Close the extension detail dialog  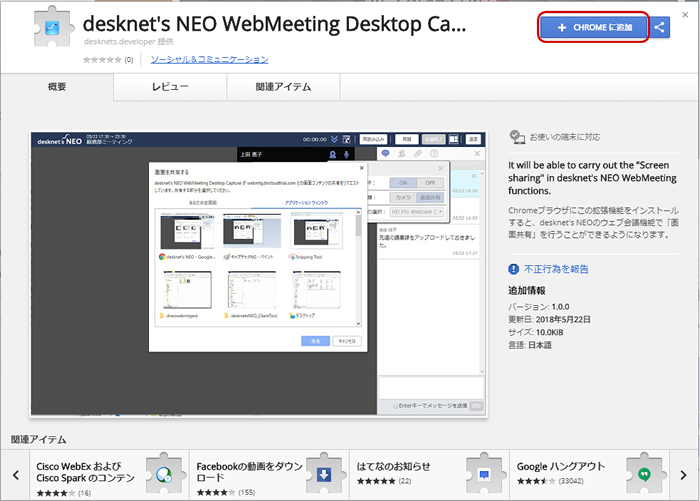[x=685, y=15]
